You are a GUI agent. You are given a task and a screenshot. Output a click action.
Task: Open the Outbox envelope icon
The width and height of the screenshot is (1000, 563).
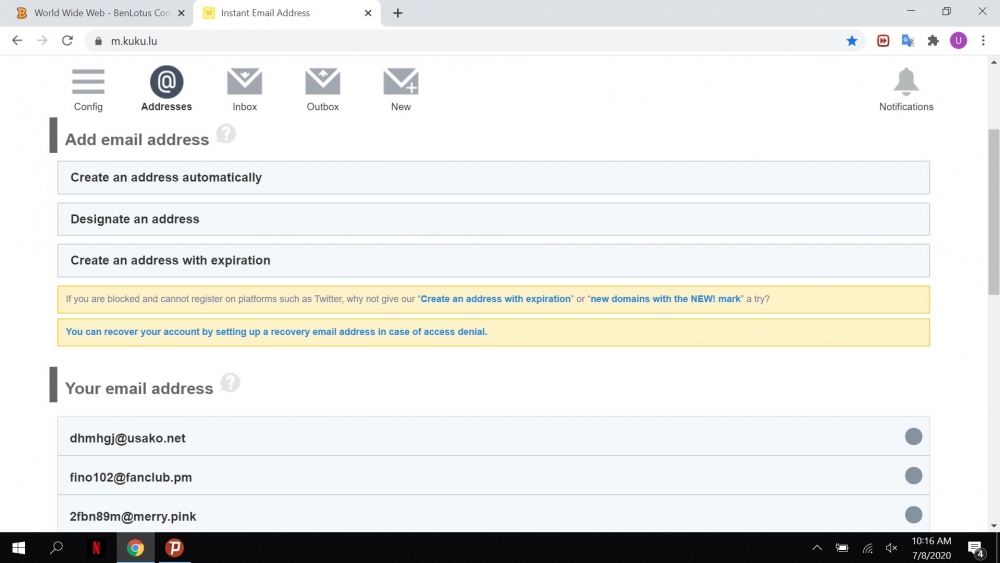coord(322,82)
